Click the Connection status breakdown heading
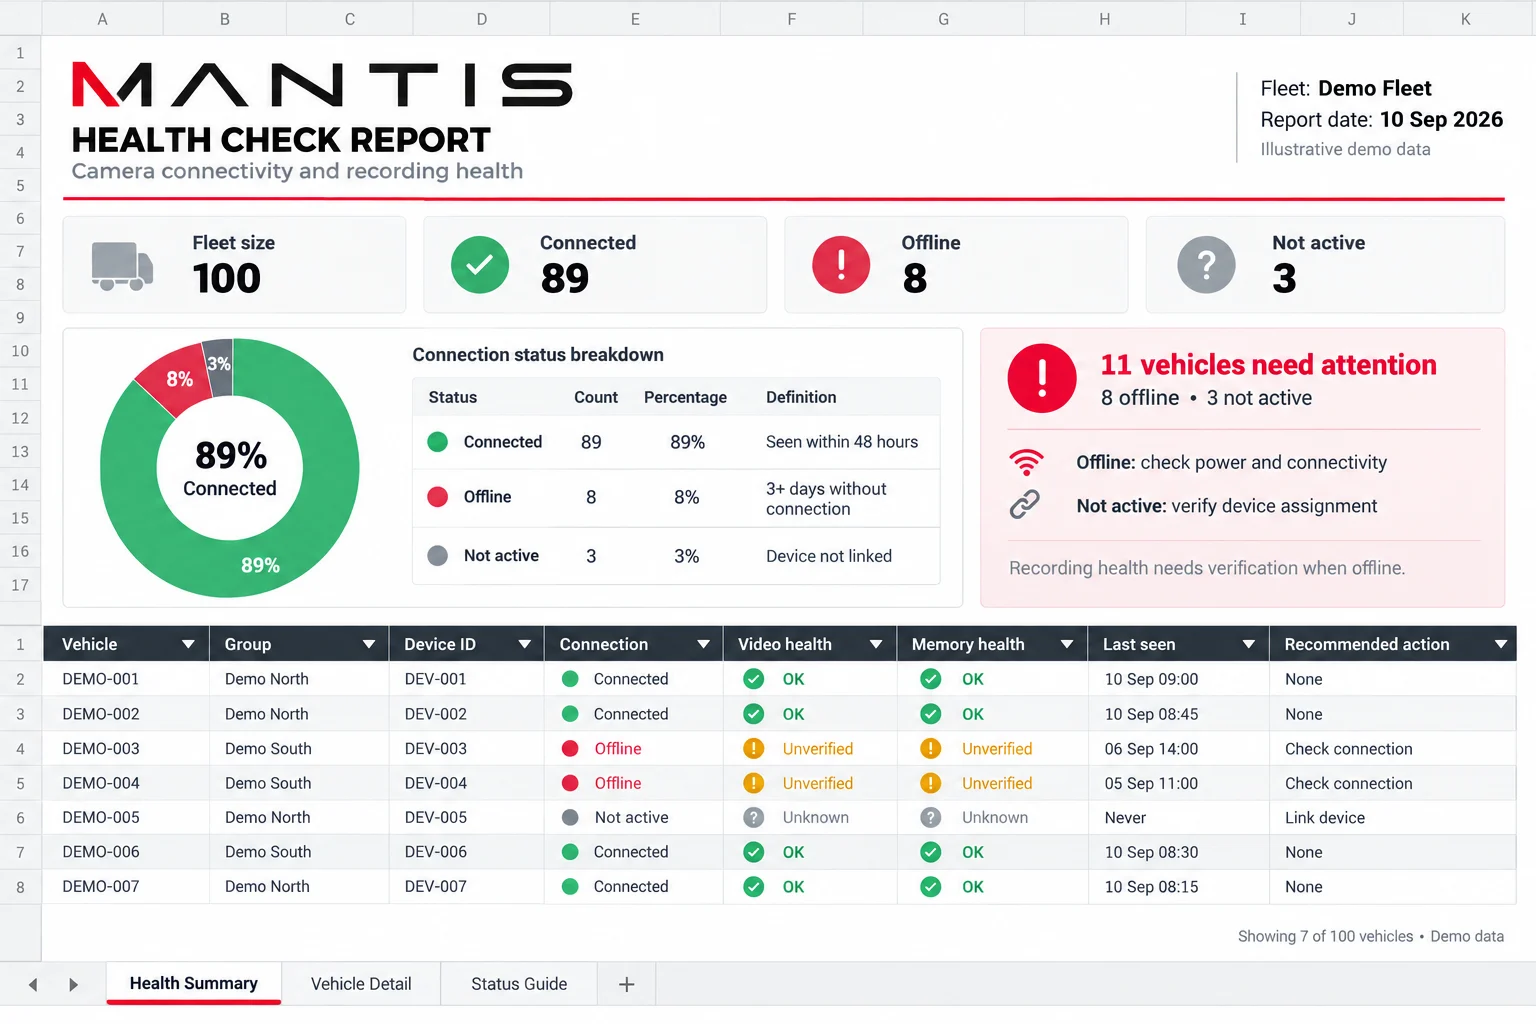Image resolution: width=1536 pixels, height=1024 pixels. click(x=538, y=355)
